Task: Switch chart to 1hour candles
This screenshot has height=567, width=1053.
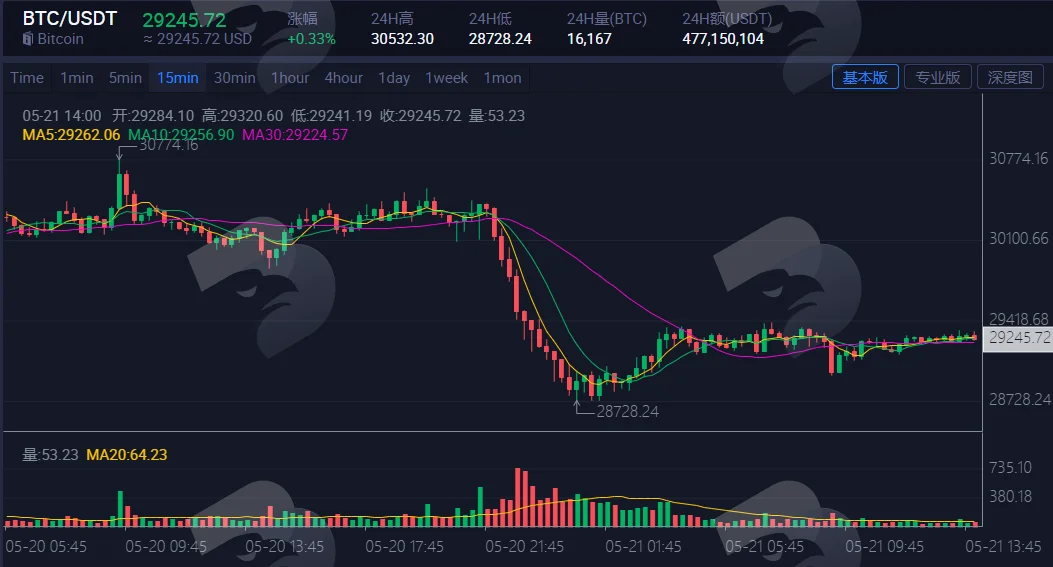Action: coord(290,78)
